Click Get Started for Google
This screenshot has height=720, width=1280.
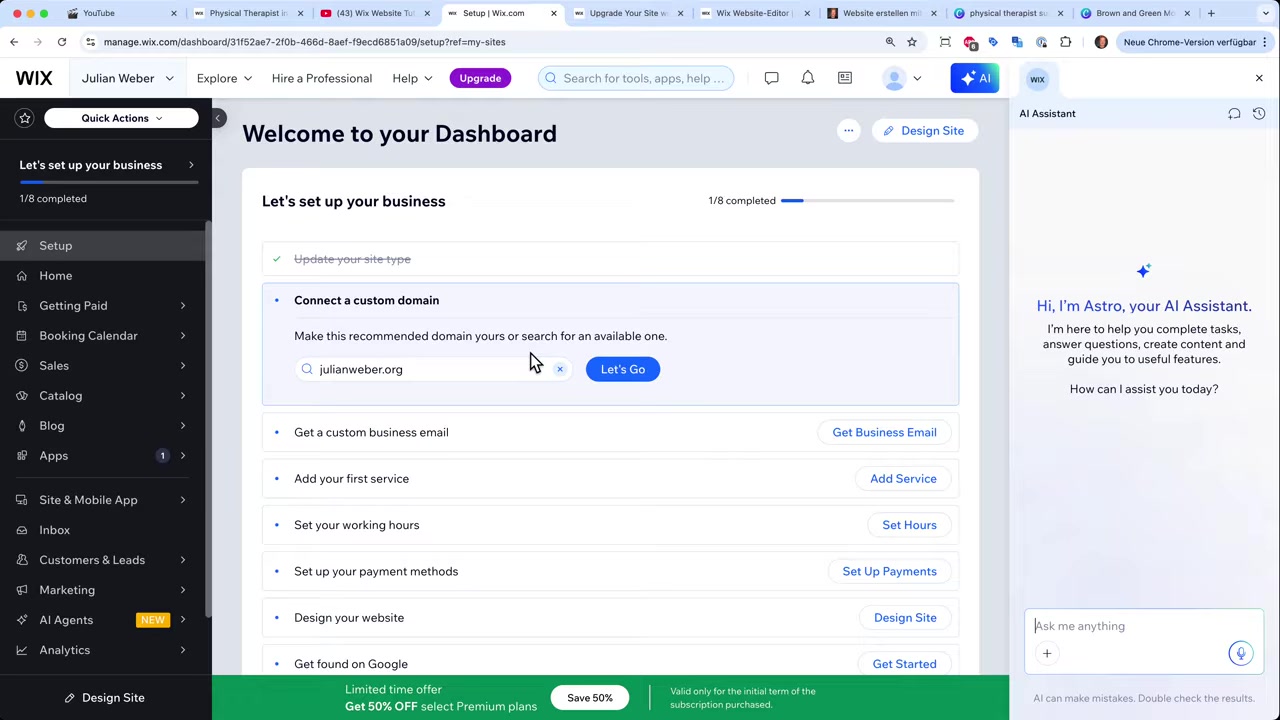coord(904,664)
